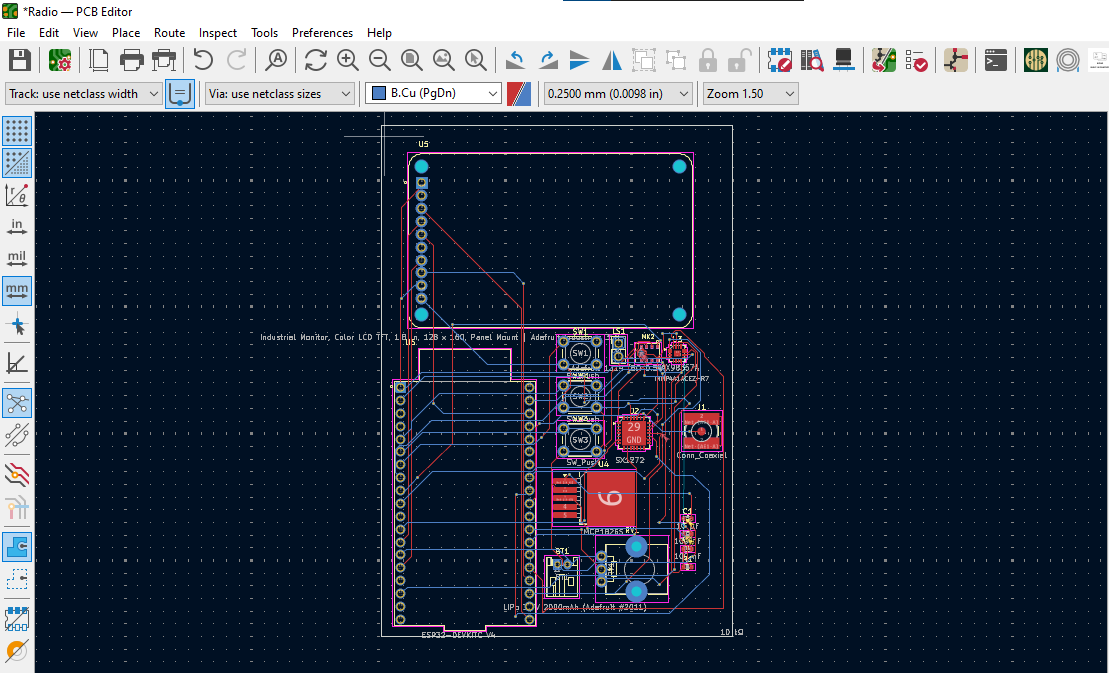Open the B.Cu layer selector

[x=434, y=93]
